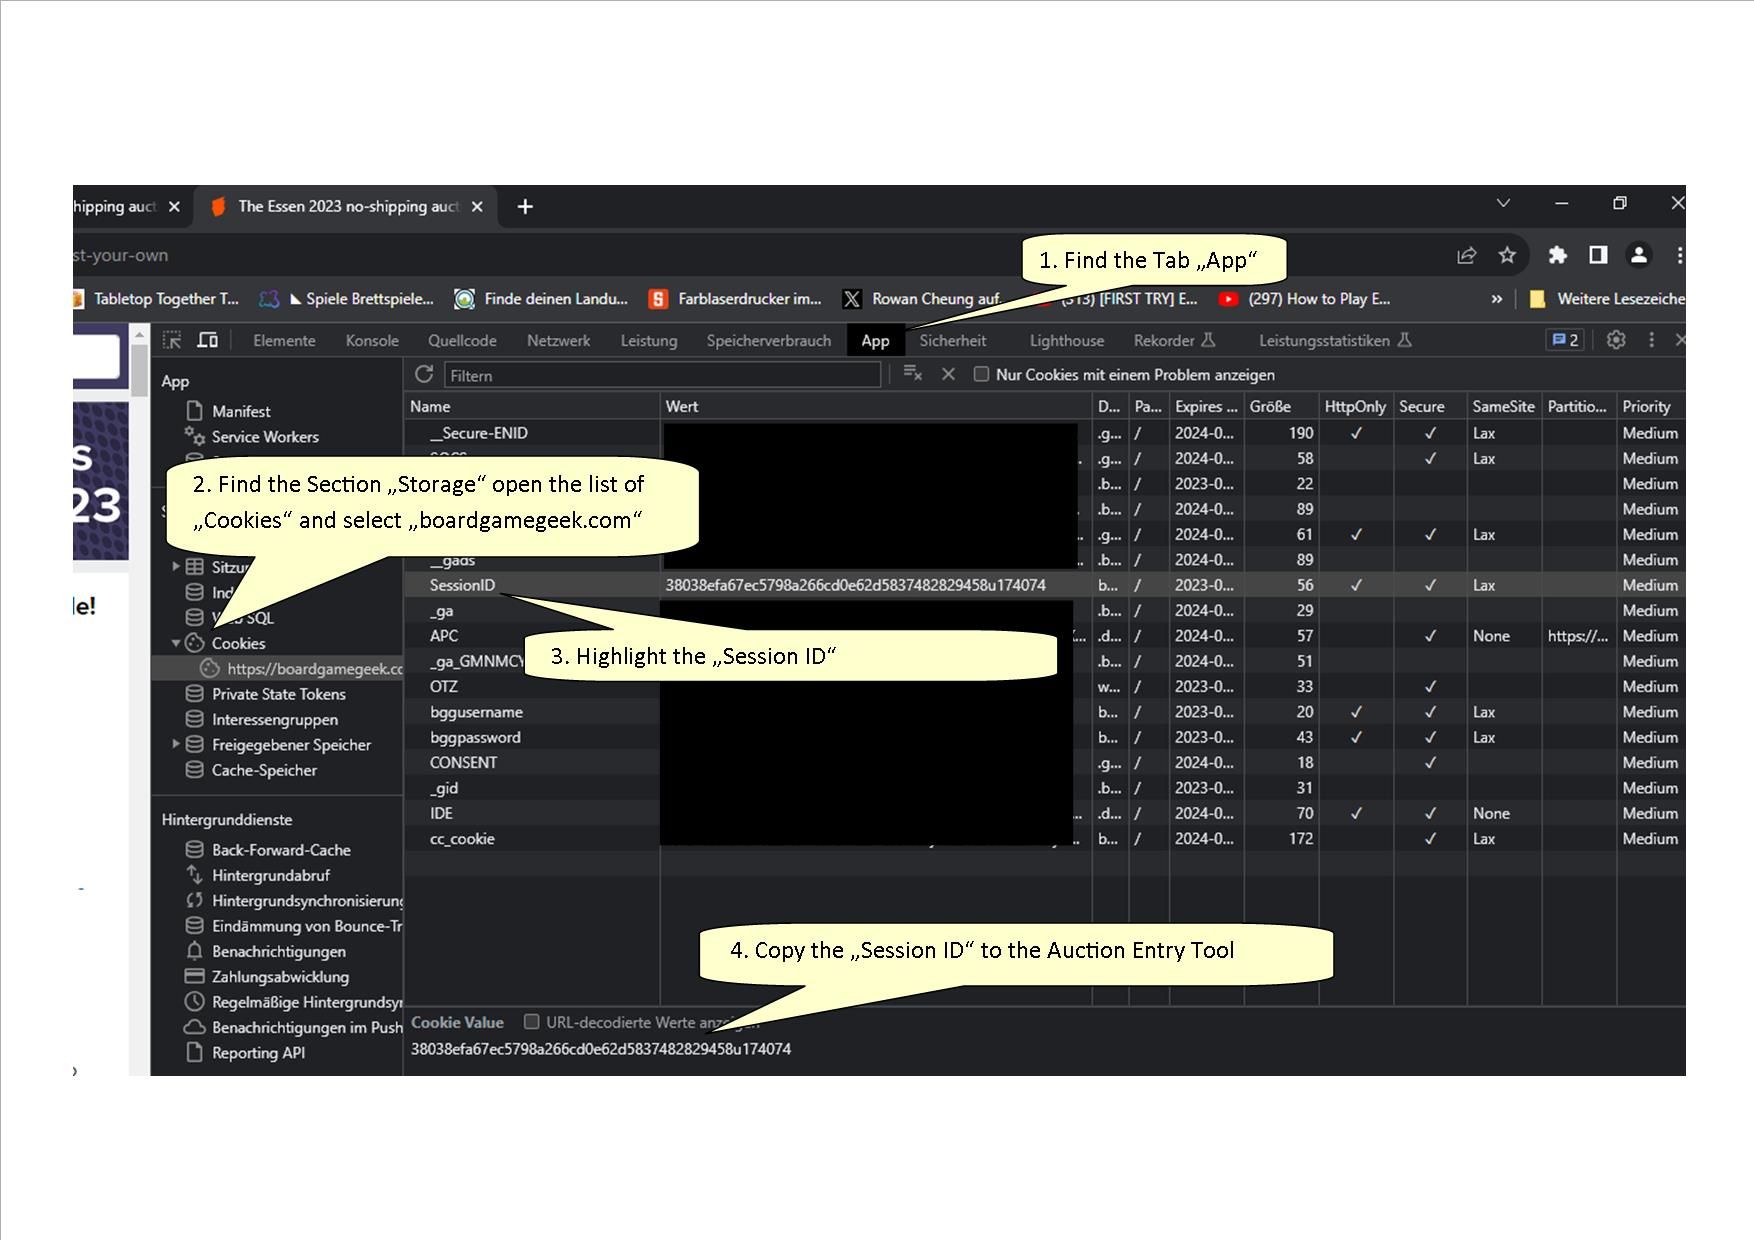This screenshot has height=1240, width=1754.
Task: Open the DevTools three-dot customization menu
Action: [1651, 340]
